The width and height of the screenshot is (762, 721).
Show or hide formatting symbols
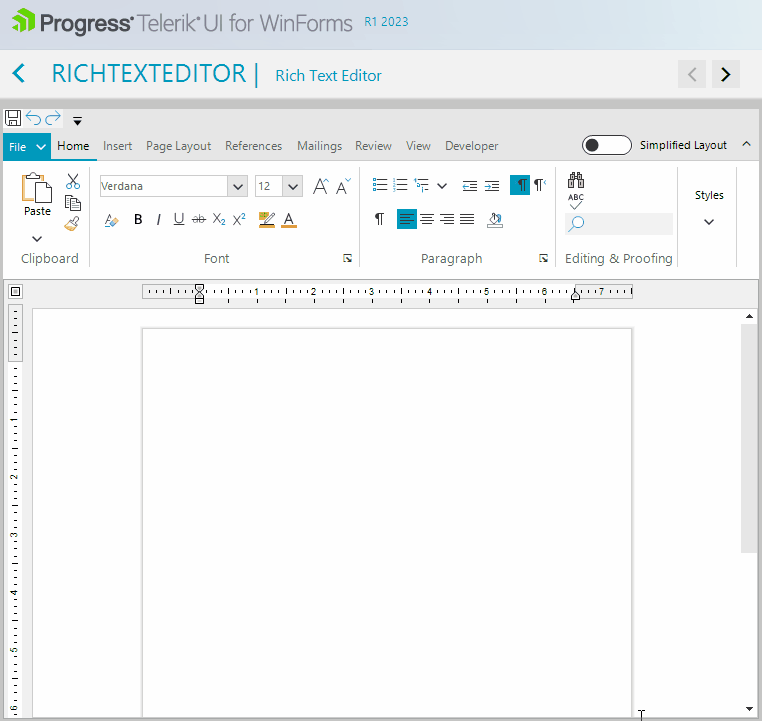pos(380,220)
